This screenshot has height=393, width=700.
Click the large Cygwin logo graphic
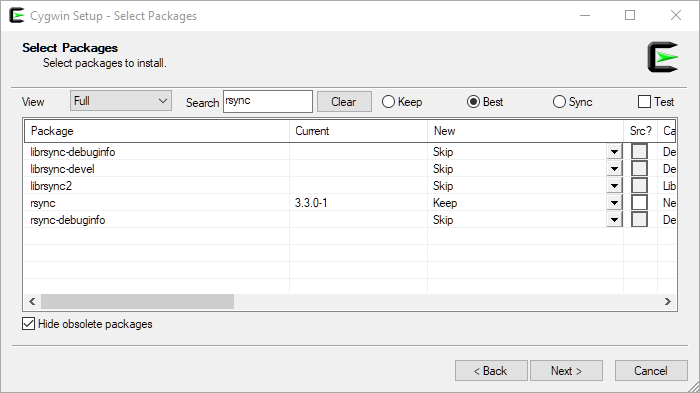pos(663,57)
